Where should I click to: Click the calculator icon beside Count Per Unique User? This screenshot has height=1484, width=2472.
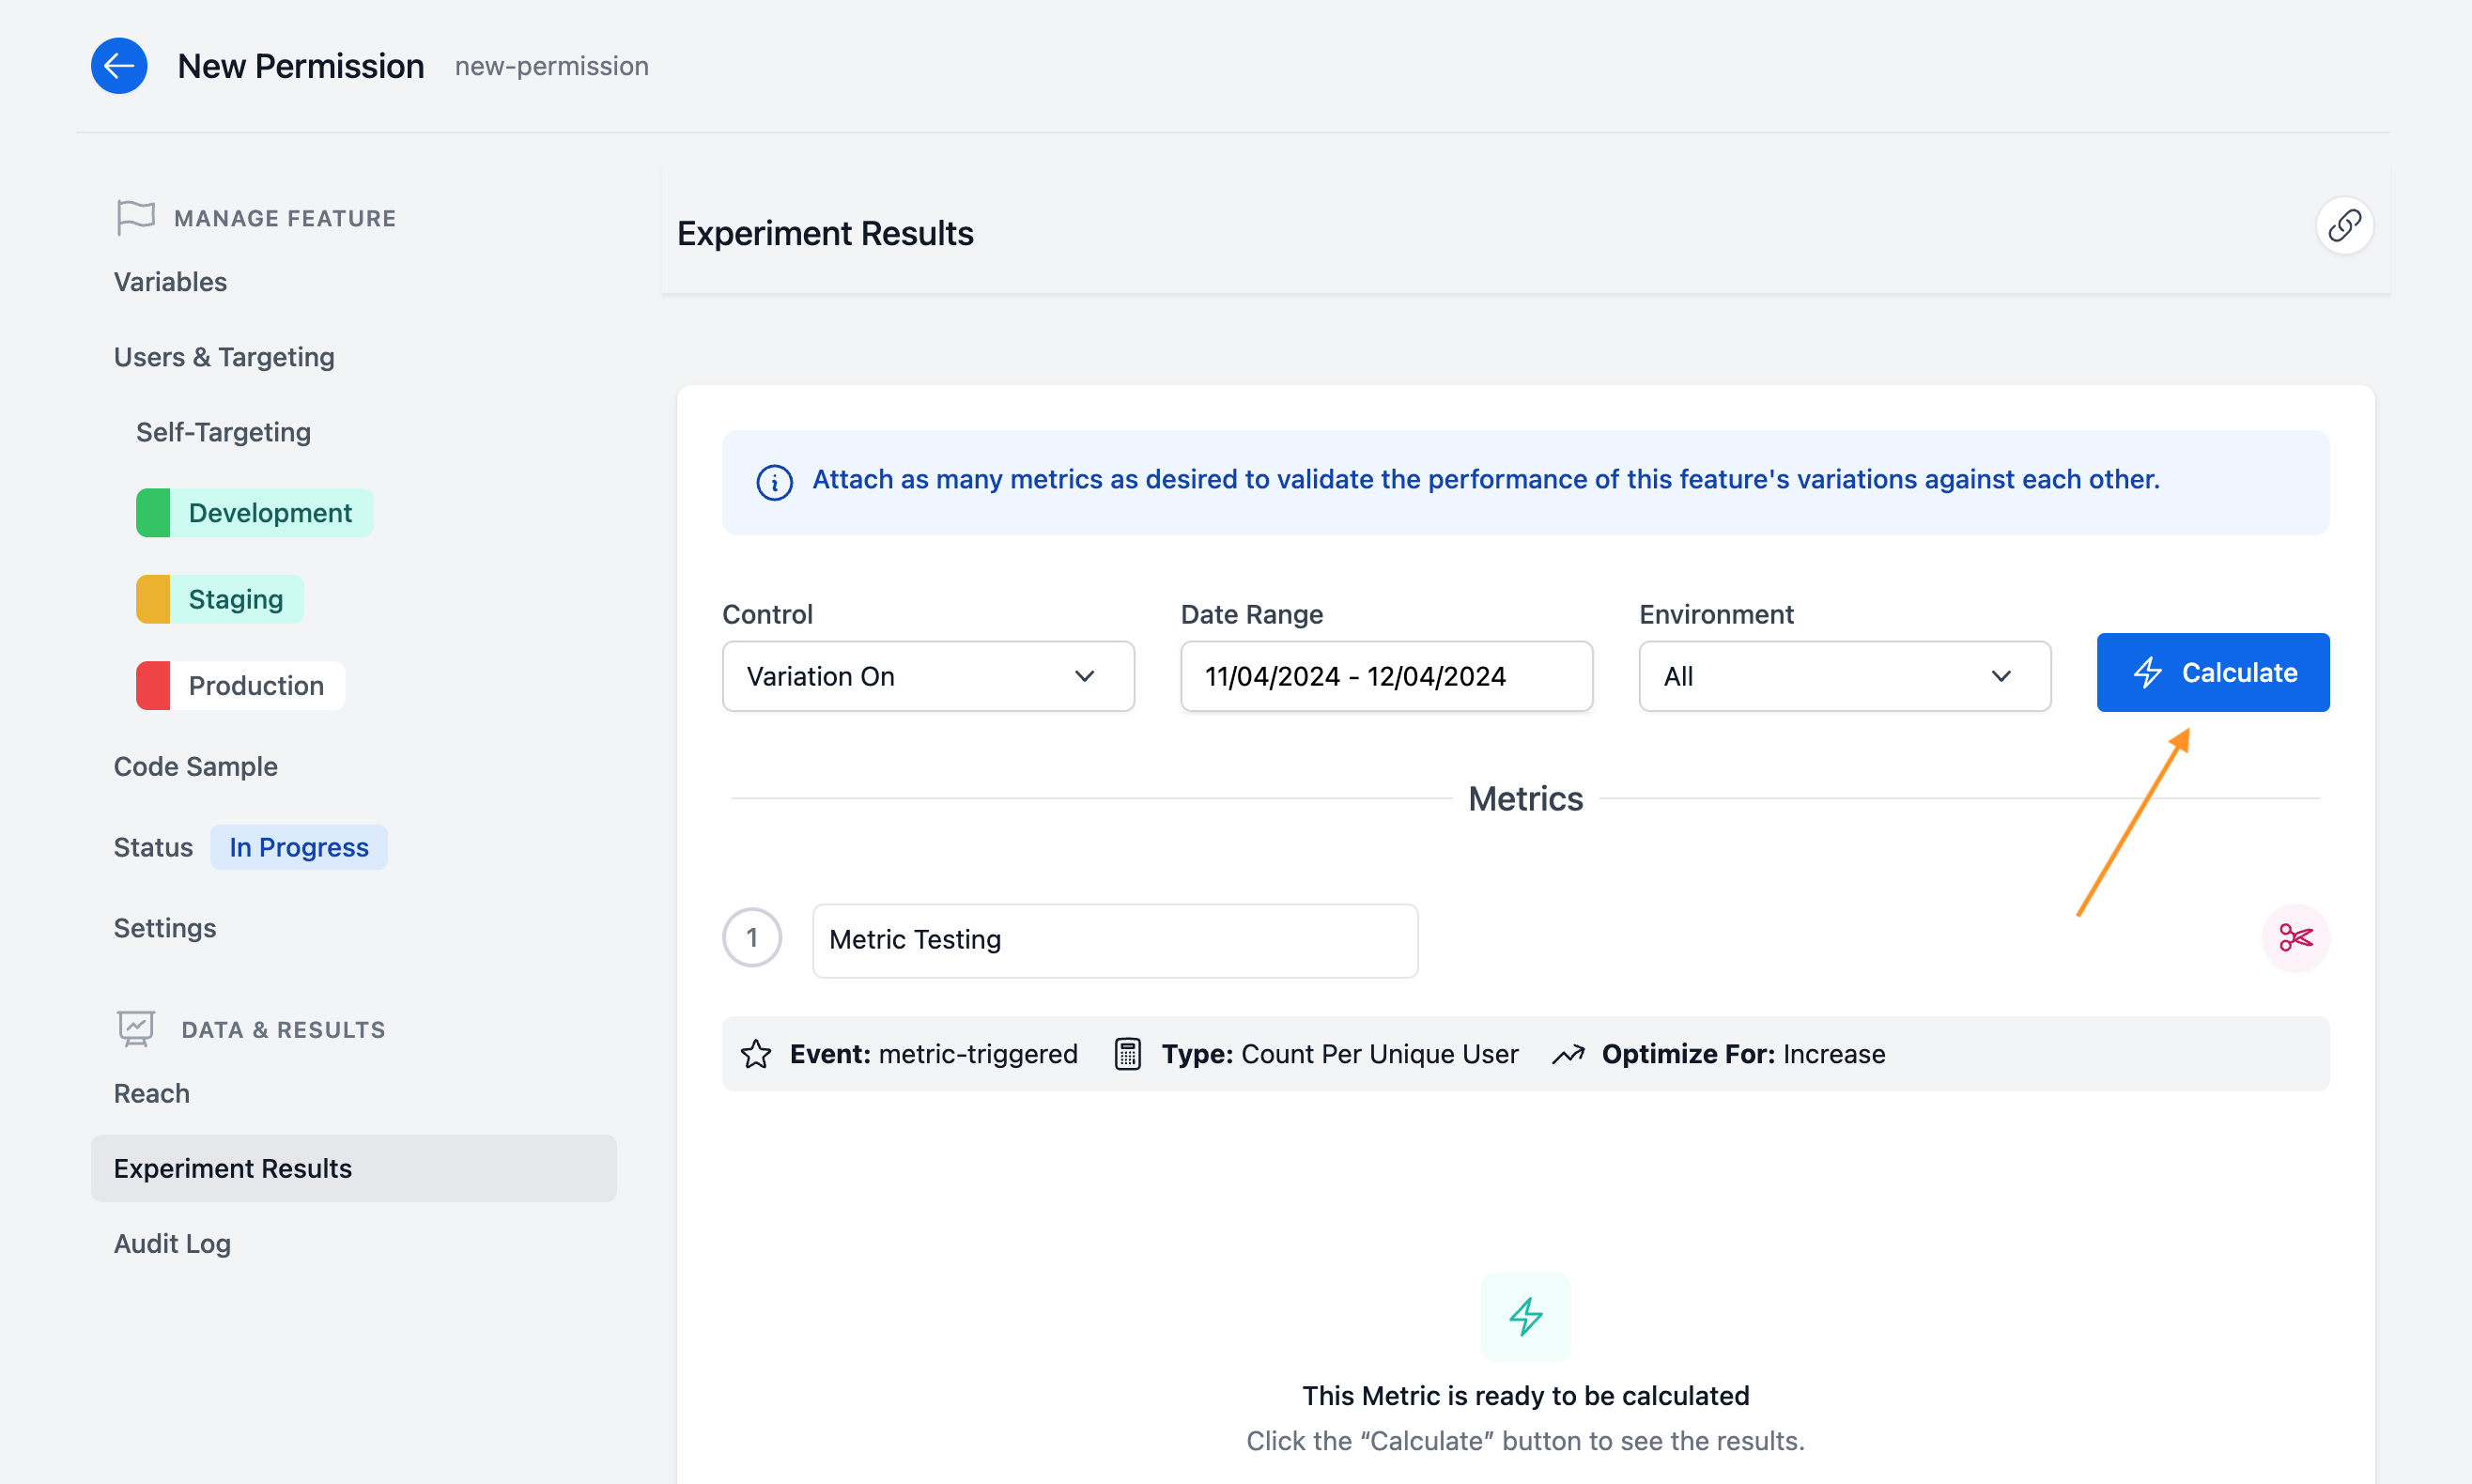point(1128,1053)
